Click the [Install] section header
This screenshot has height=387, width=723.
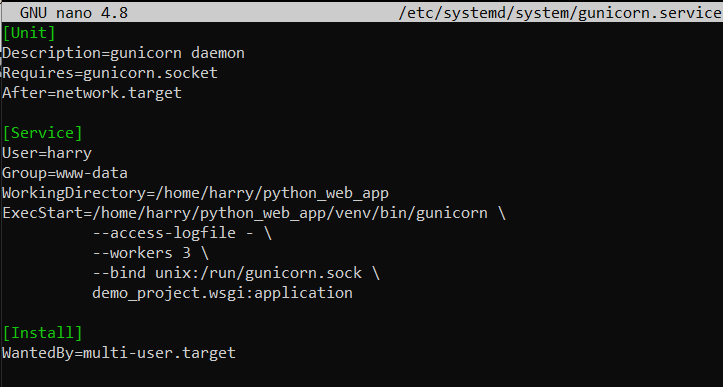tap(42, 333)
